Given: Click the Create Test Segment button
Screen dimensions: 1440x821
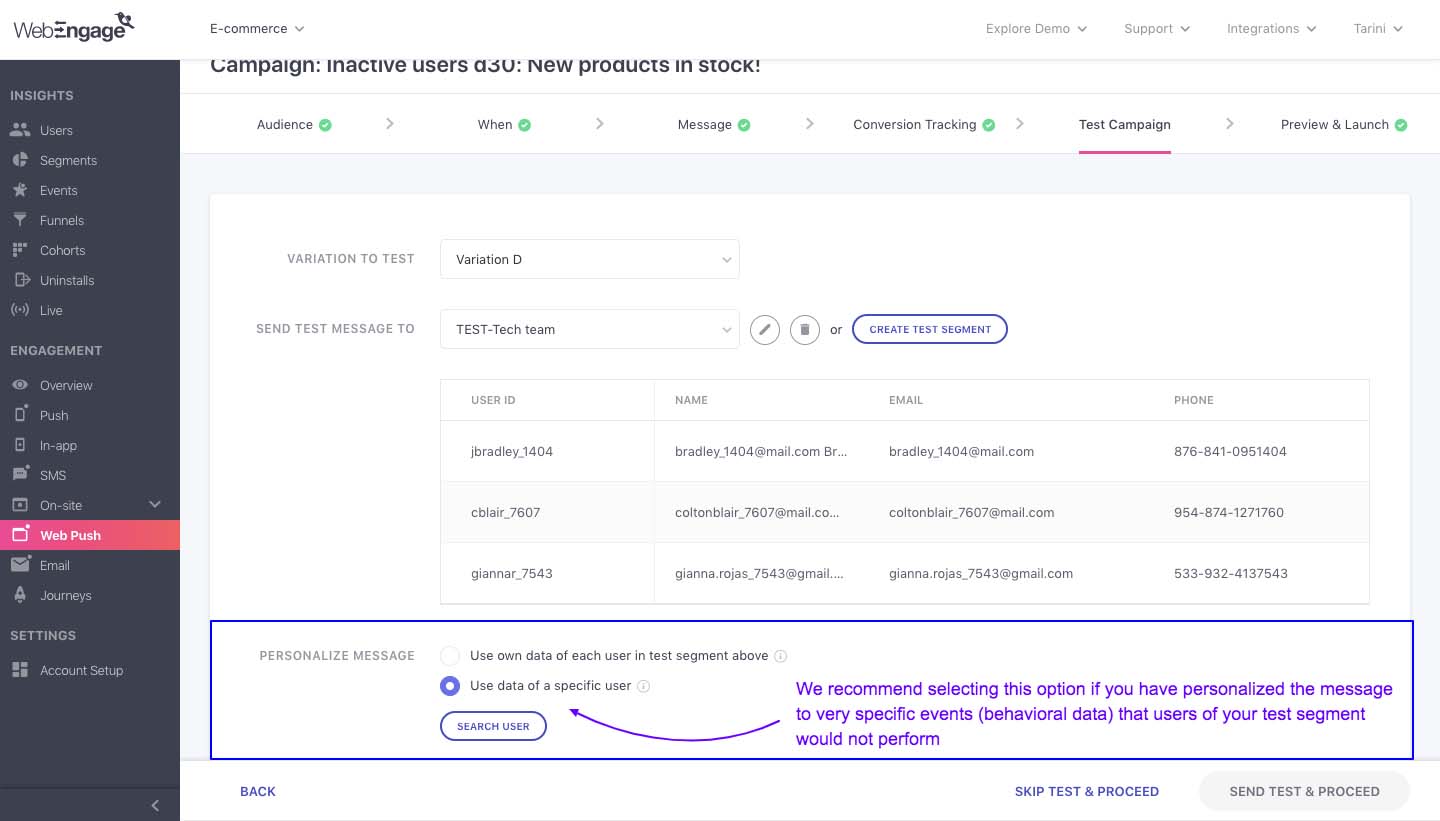Looking at the screenshot, I should coord(930,329).
